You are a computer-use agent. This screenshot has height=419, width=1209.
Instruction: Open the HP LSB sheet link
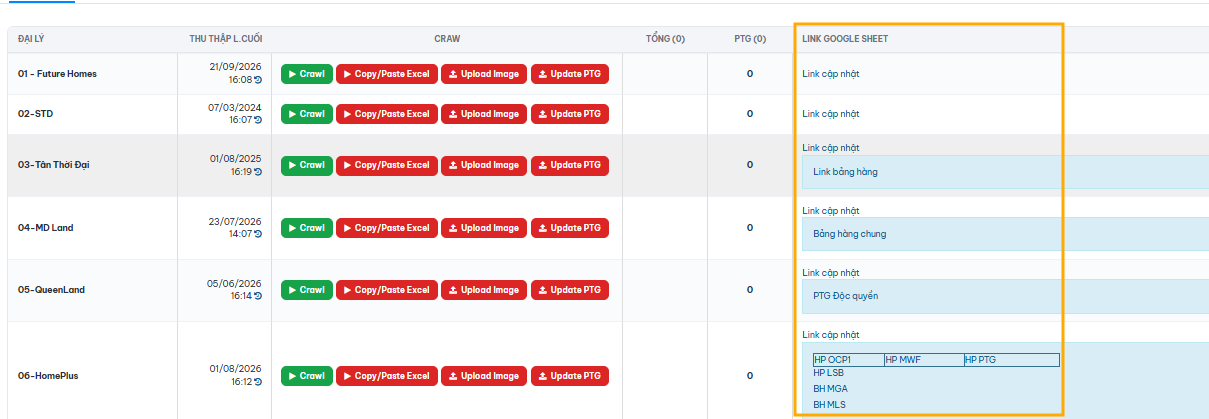[828, 372]
